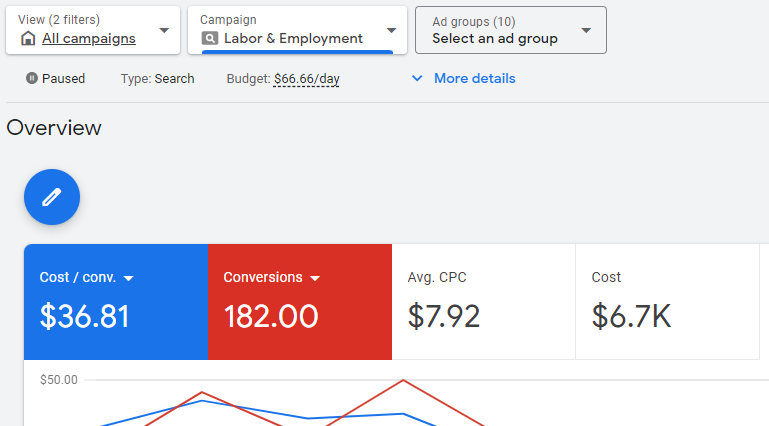Image resolution: width=769 pixels, height=426 pixels.
Task: Click the 182.00 conversions value
Action: (x=271, y=316)
